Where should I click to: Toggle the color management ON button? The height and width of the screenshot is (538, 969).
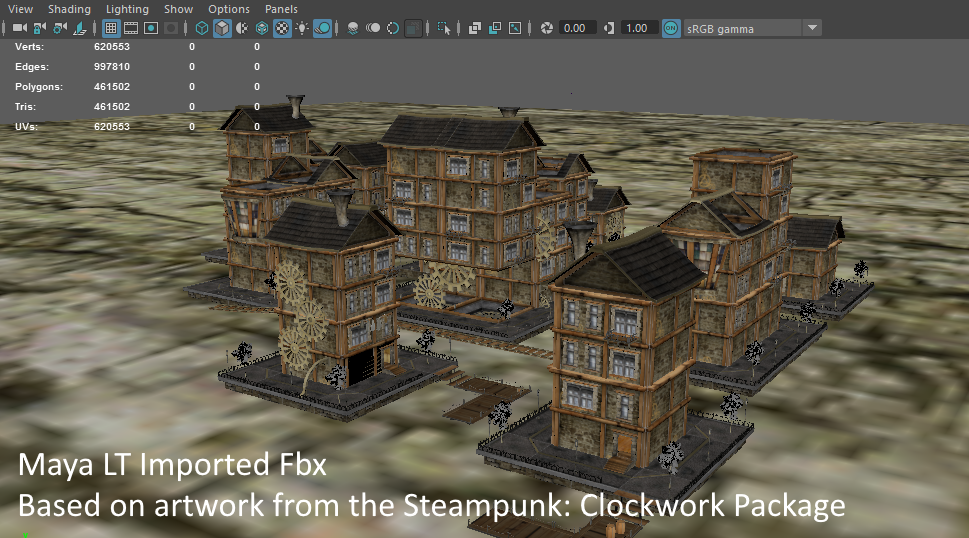671,28
